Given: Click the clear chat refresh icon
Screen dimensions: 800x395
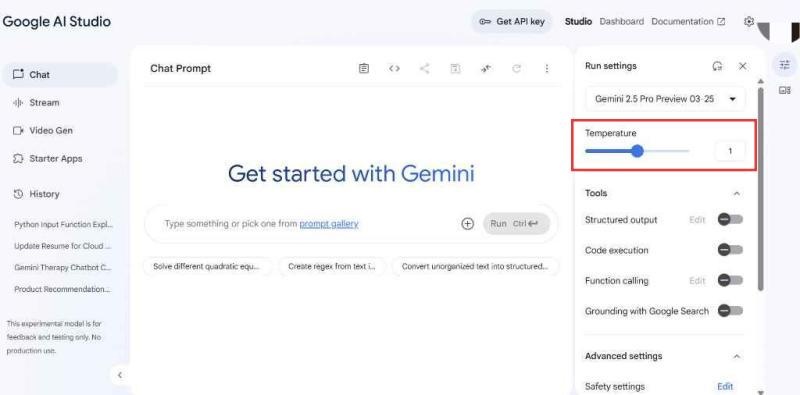Looking at the screenshot, I should (516, 68).
